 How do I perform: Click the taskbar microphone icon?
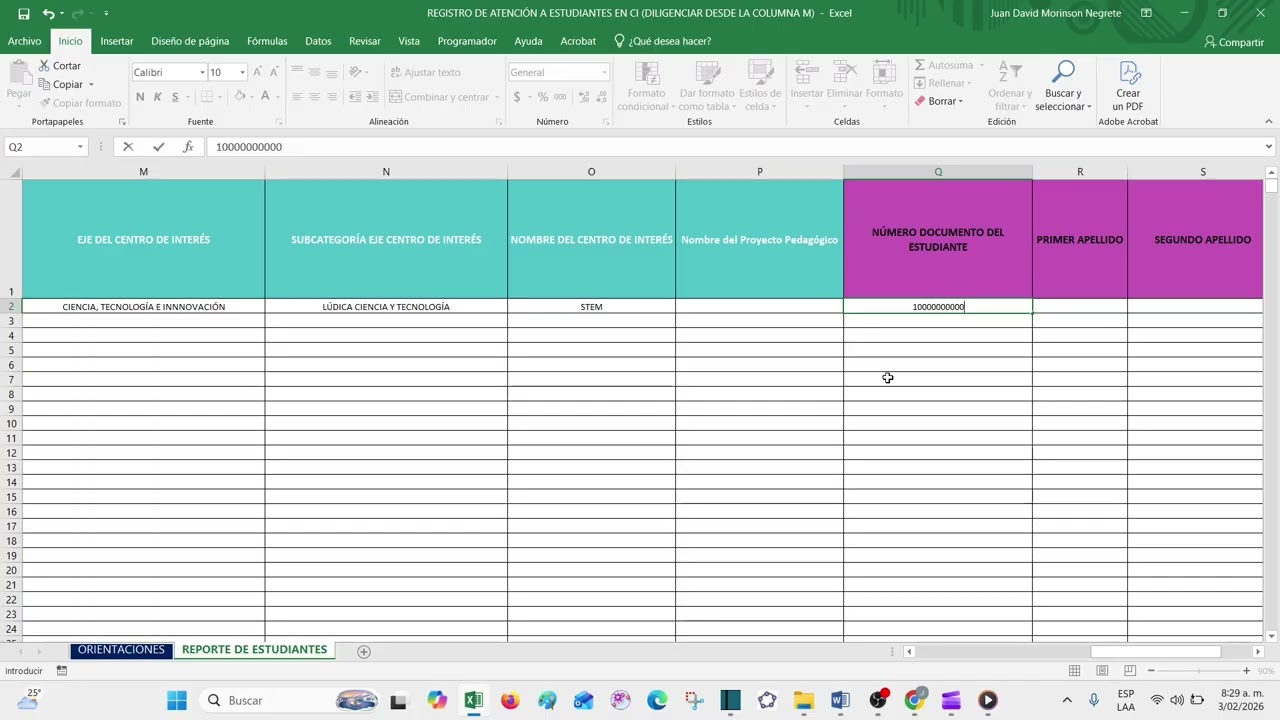click(1094, 700)
